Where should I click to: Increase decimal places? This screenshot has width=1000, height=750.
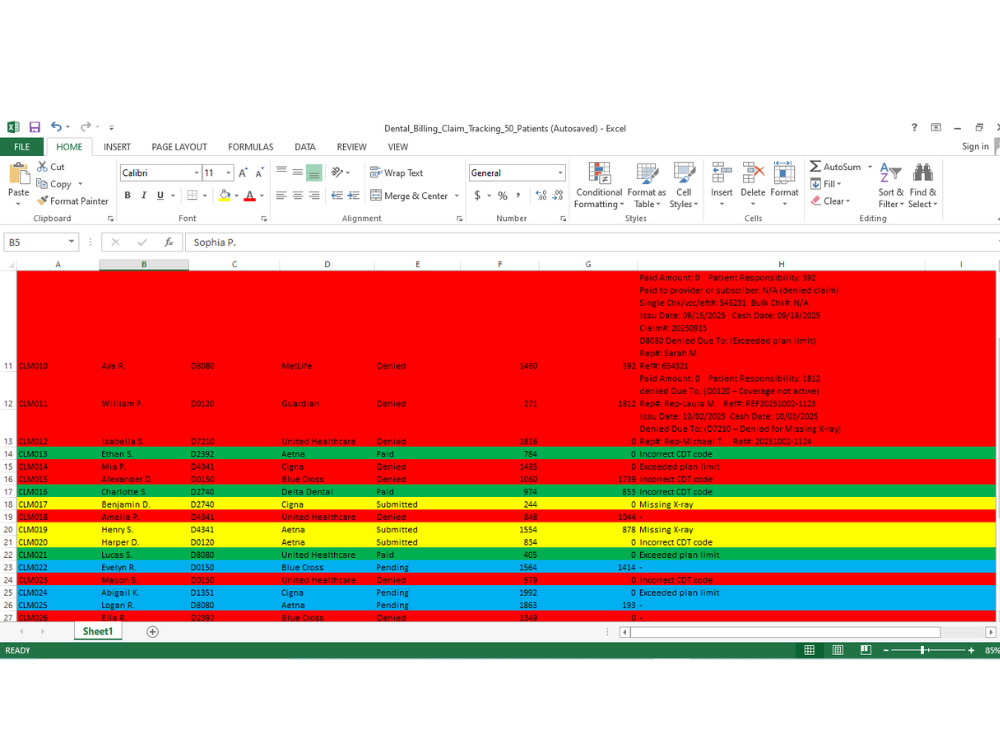[541, 195]
